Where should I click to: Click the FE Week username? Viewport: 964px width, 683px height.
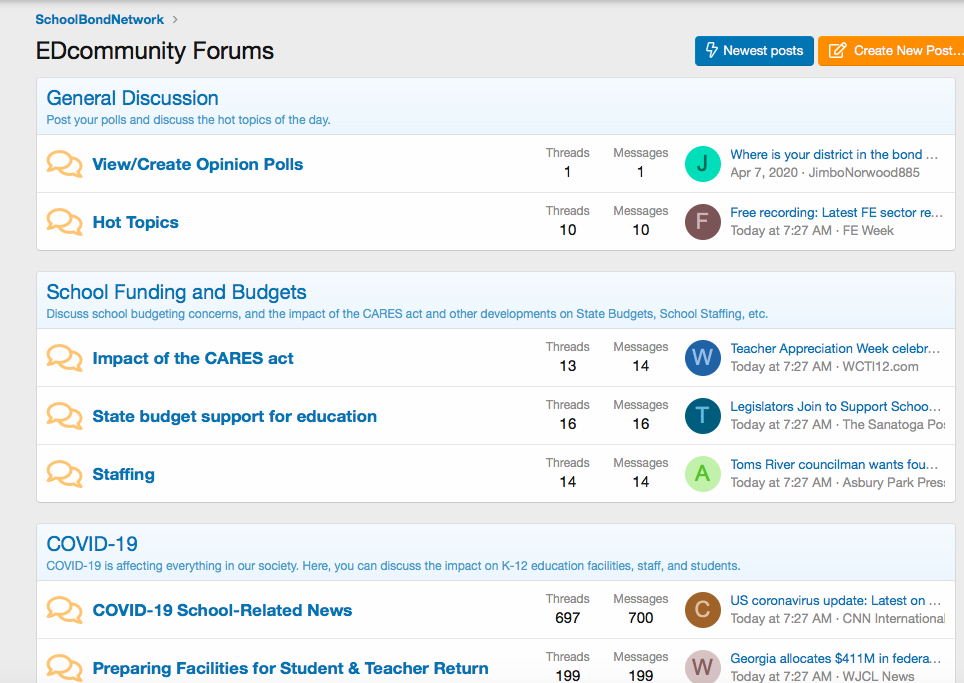pyautogui.click(x=868, y=231)
